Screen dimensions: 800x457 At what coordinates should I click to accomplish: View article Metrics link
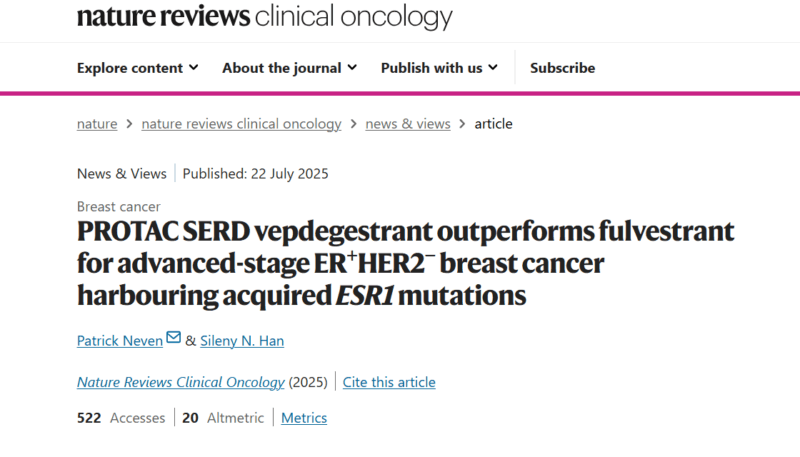pos(304,418)
